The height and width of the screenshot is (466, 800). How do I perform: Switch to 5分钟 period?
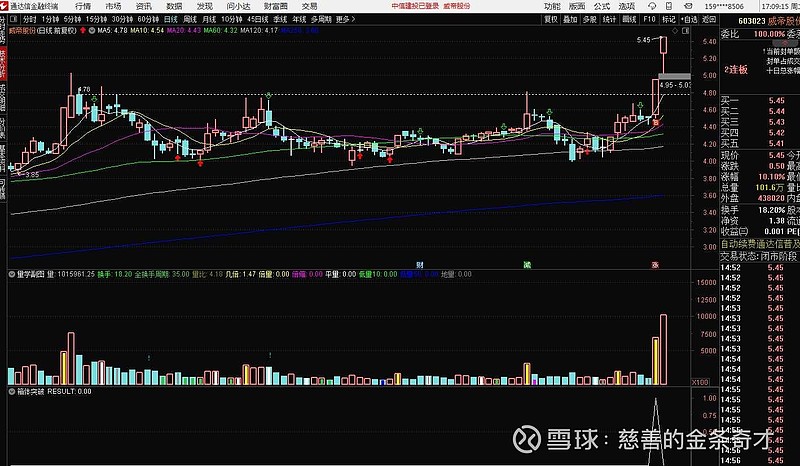(72, 19)
